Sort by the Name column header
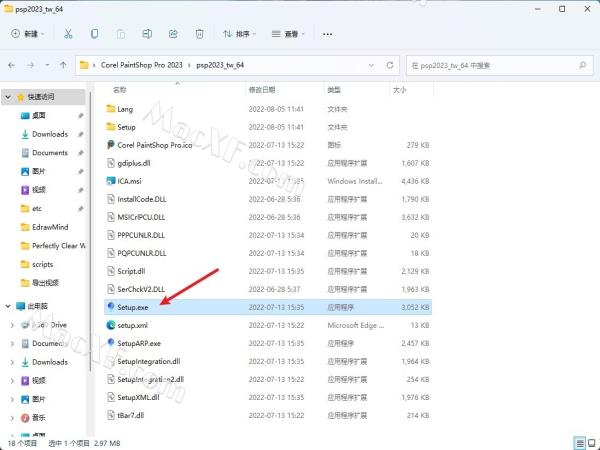The width and height of the screenshot is (600, 450). (x=119, y=90)
